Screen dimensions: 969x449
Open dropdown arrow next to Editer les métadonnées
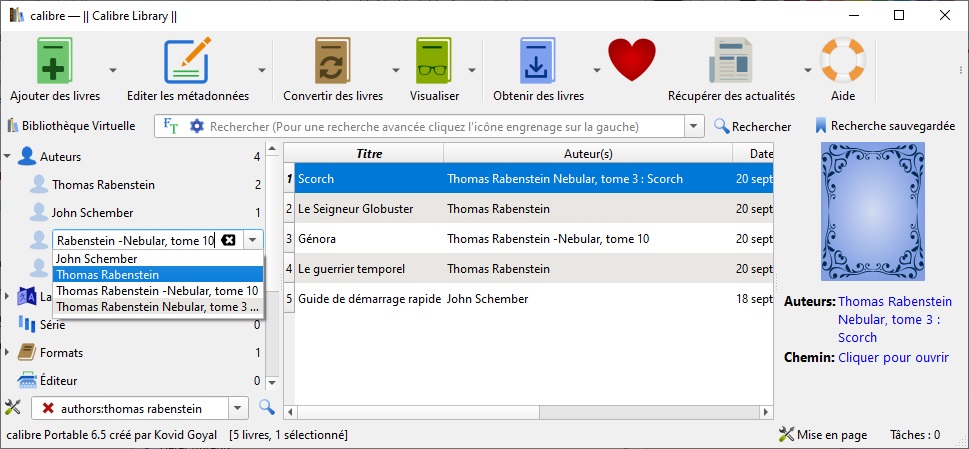coord(262,70)
